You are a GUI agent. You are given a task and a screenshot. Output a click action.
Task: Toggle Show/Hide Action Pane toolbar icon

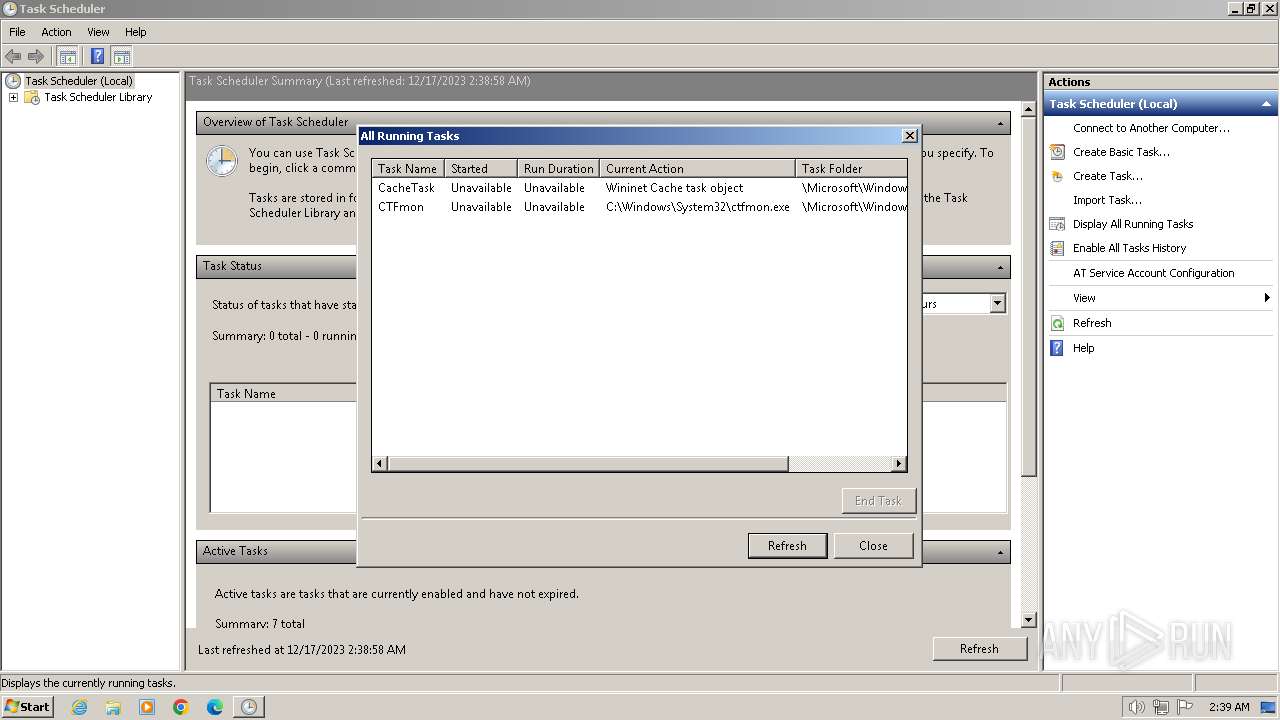coord(122,56)
